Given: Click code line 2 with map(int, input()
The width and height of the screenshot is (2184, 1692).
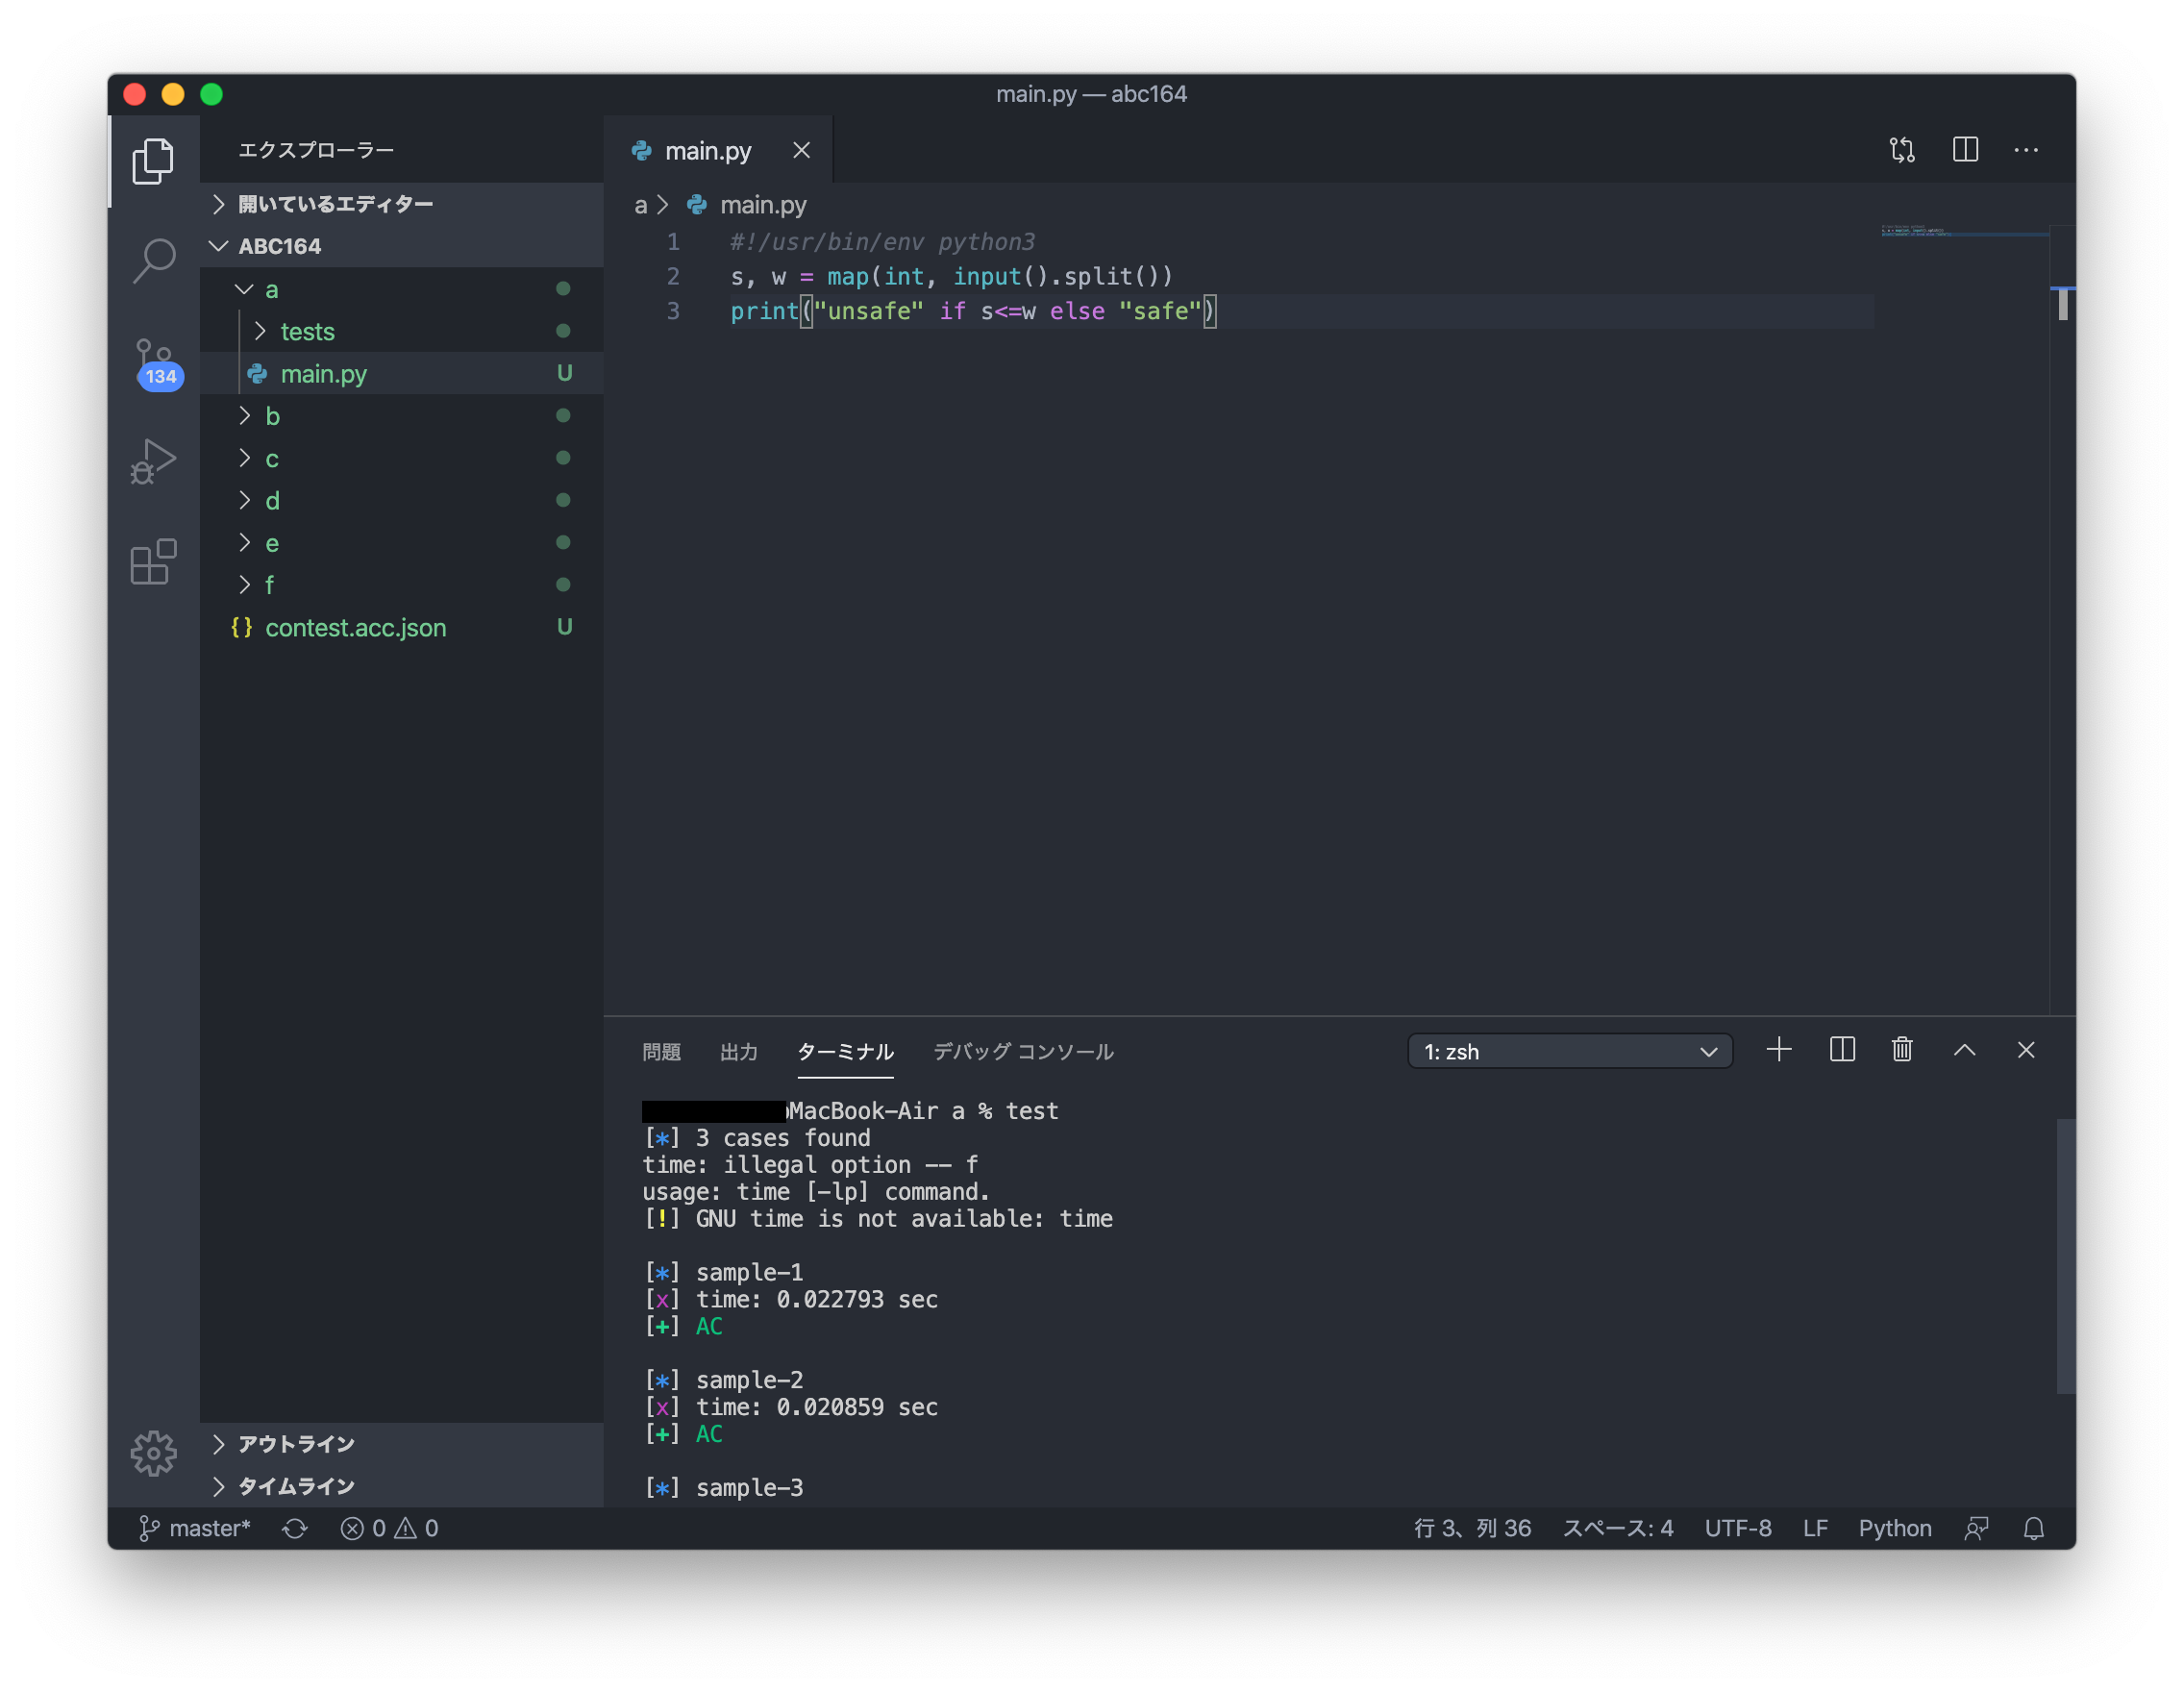Looking at the screenshot, I should click(x=950, y=276).
